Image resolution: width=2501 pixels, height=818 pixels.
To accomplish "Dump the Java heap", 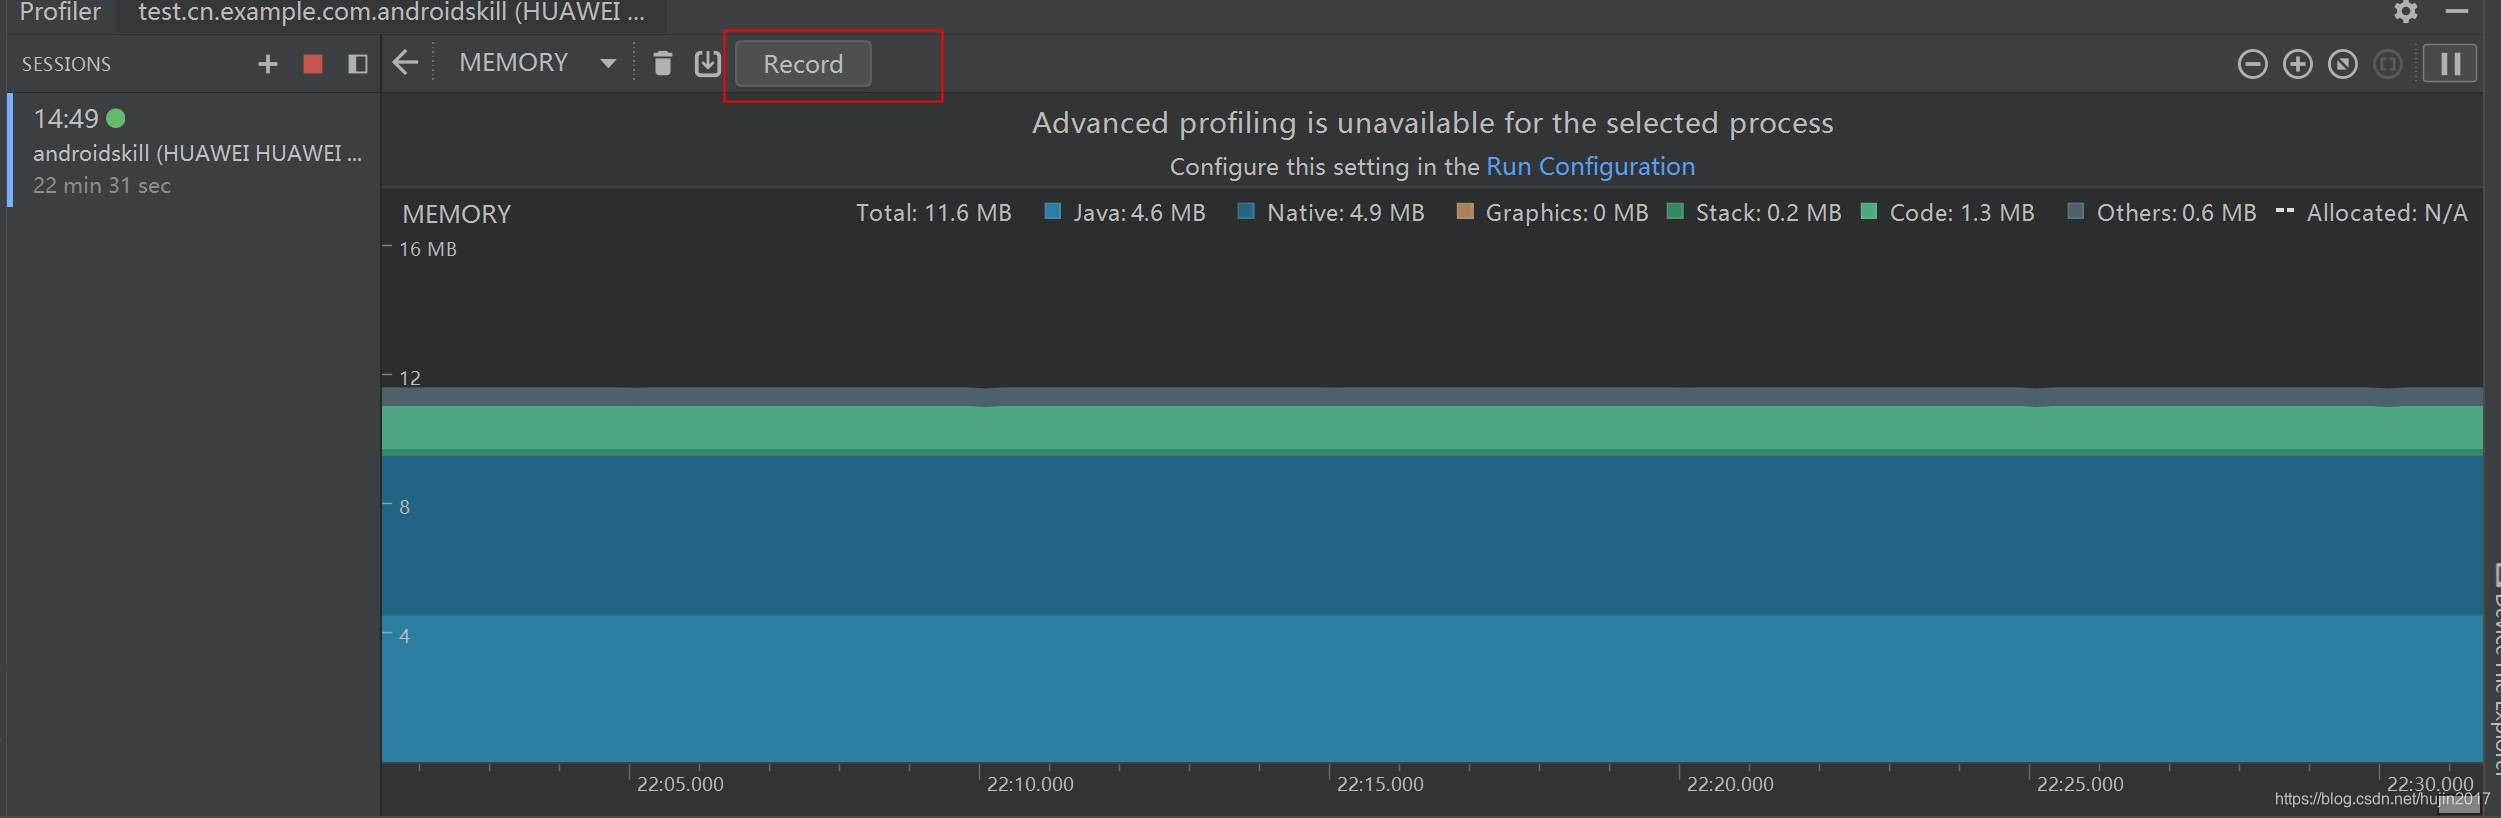I will (x=707, y=63).
